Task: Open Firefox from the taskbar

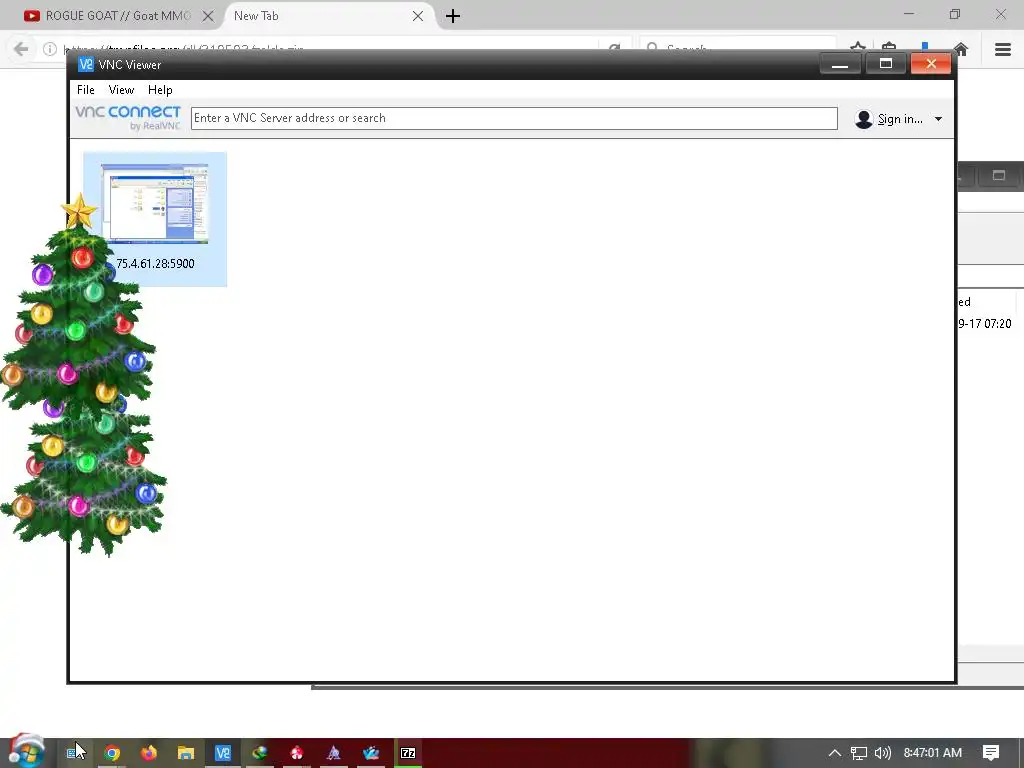Action: (149, 753)
